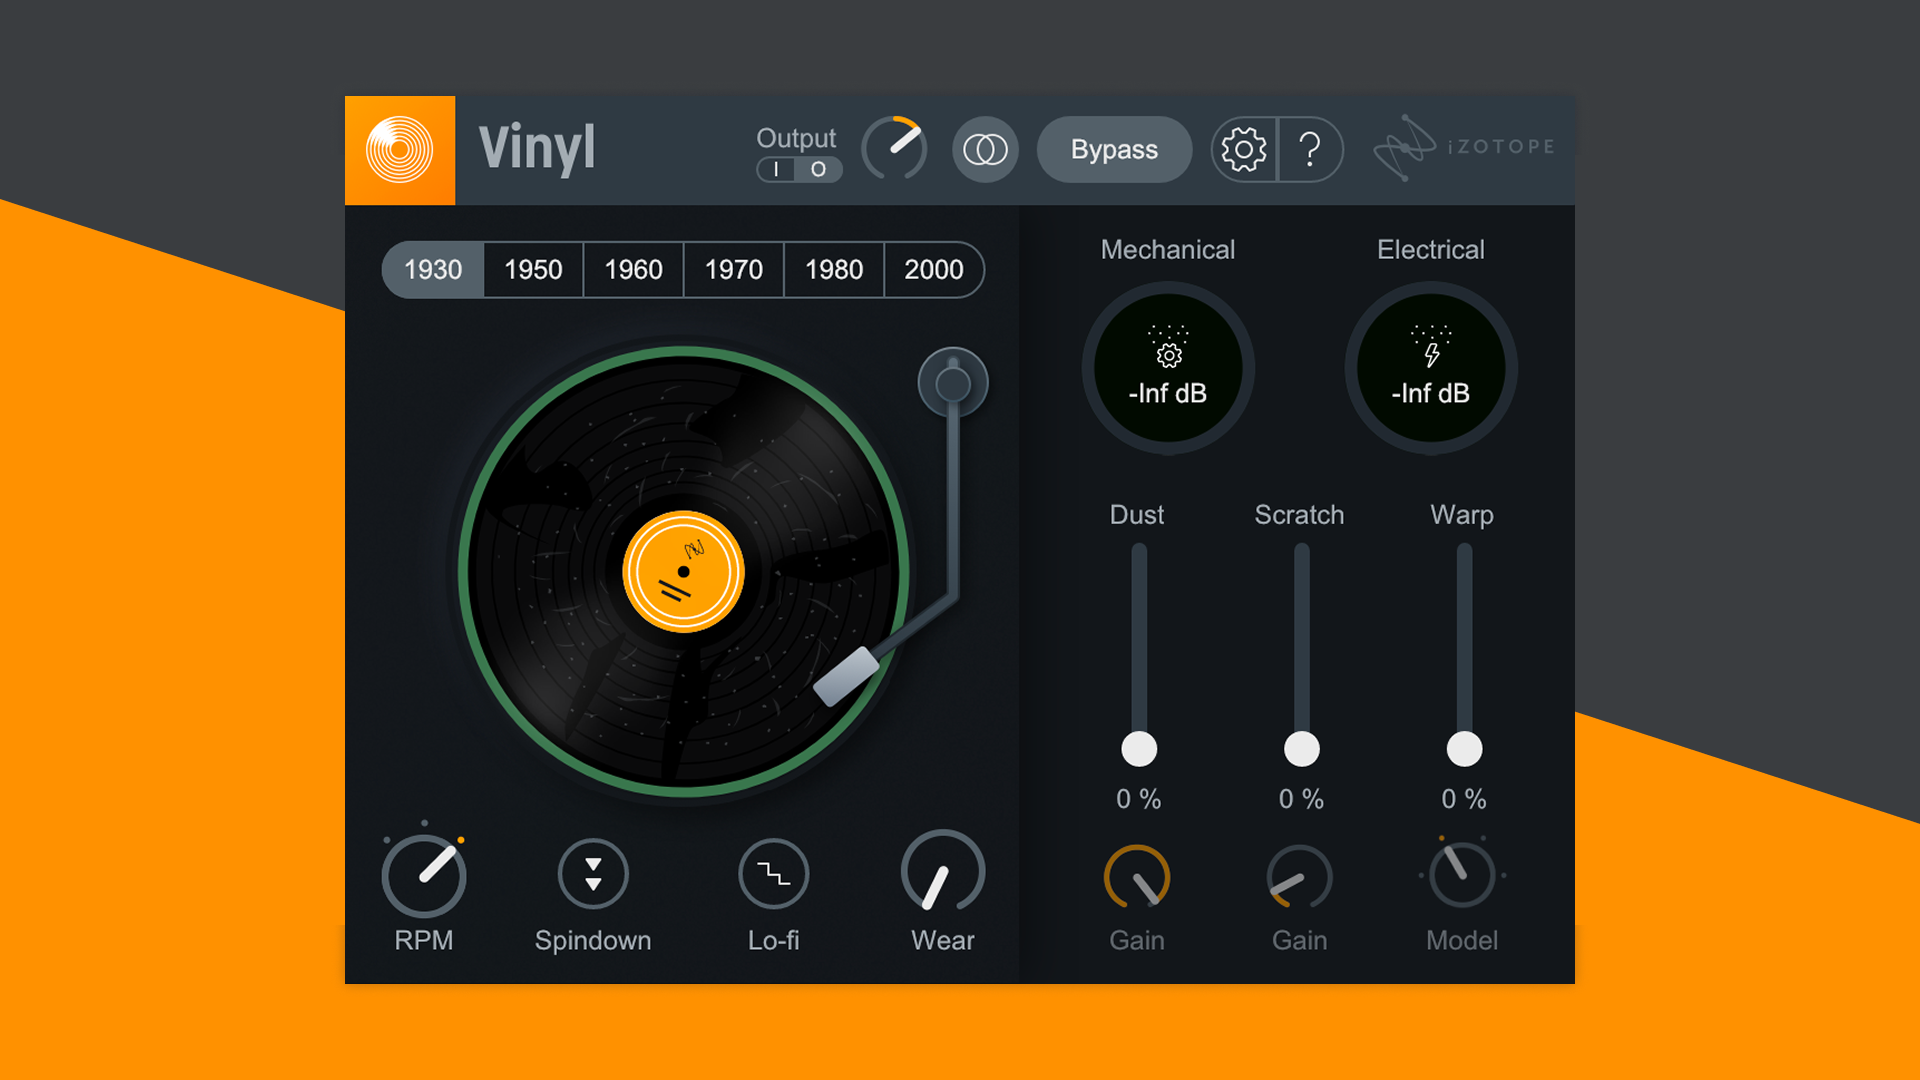Viewport: 1920px width, 1080px height.
Task: Click the Dust slider handle
Action: click(1138, 748)
